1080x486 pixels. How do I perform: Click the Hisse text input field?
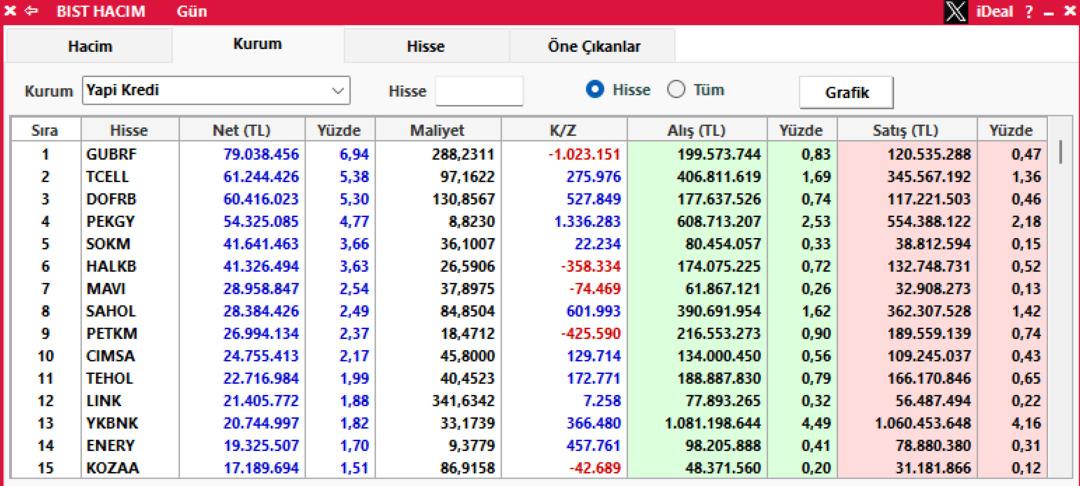479,91
